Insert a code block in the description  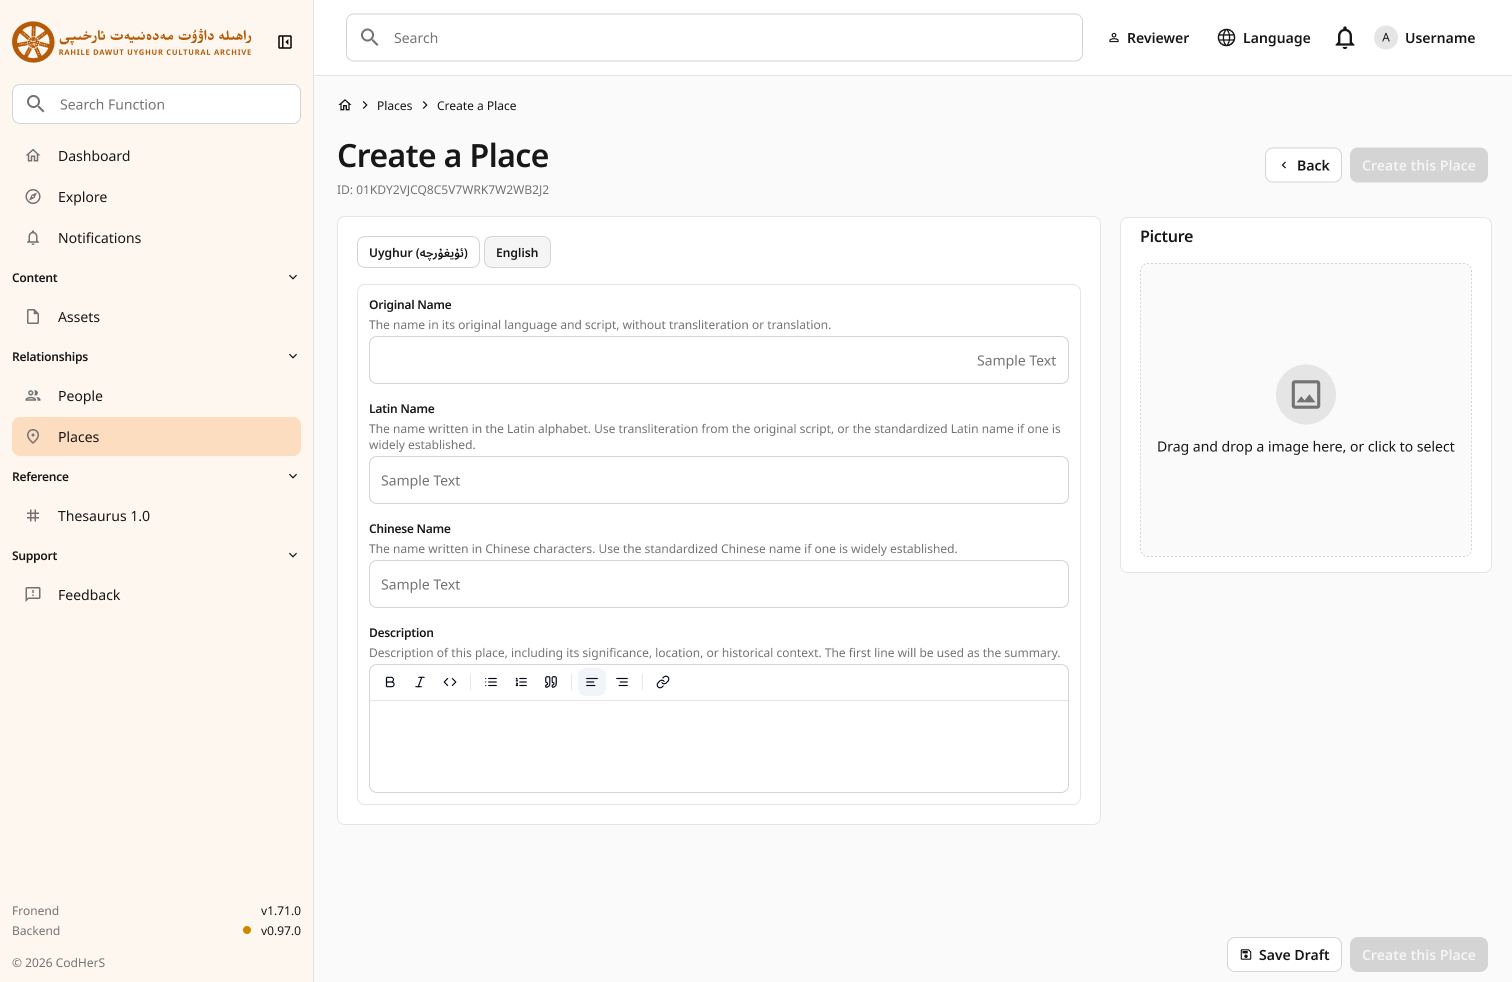click(450, 682)
